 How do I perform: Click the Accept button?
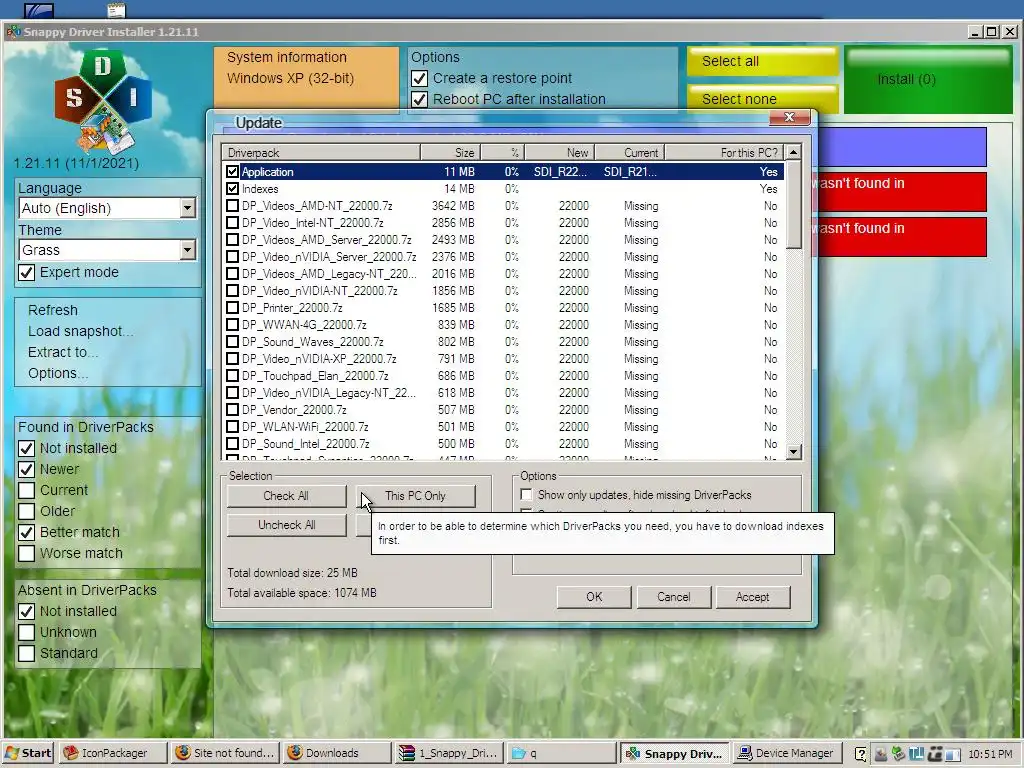pos(752,597)
